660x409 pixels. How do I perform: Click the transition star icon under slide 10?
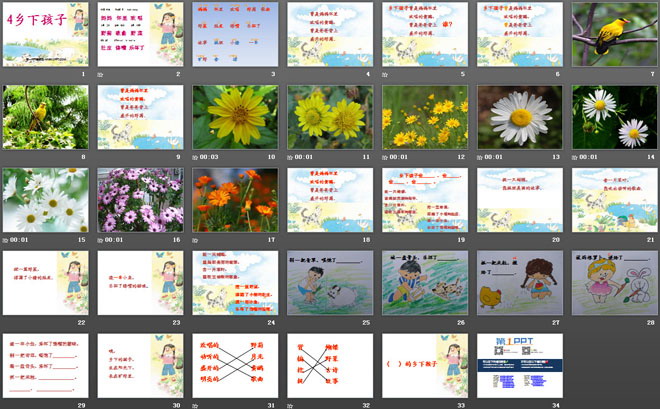(195, 157)
